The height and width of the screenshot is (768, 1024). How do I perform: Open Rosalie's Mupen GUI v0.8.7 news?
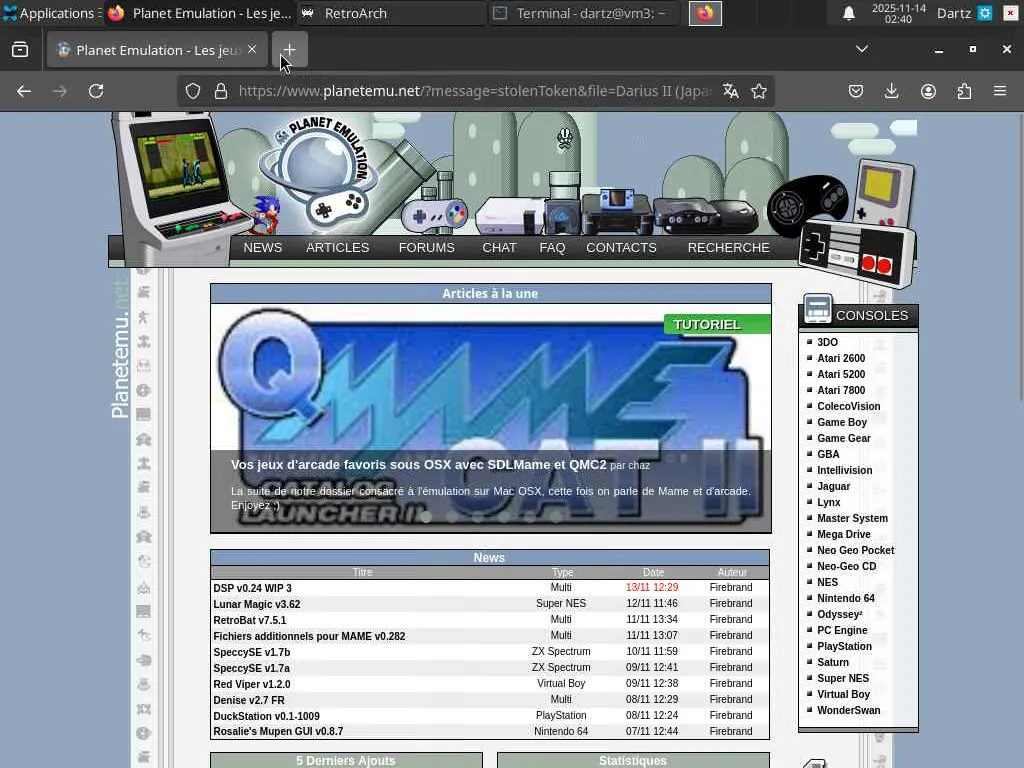click(x=278, y=731)
